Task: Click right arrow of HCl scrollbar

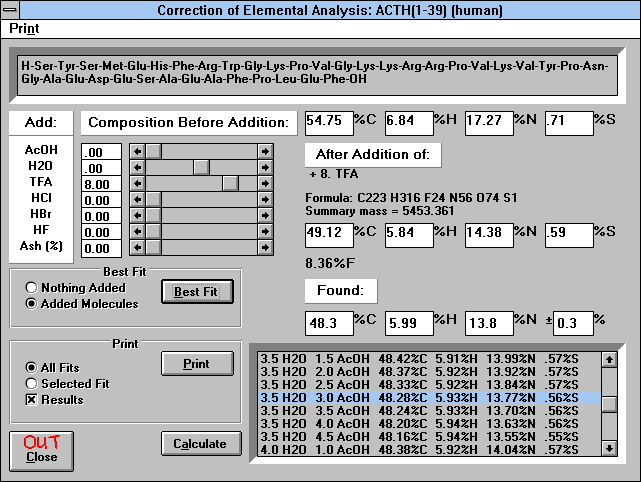Action: coord(265,200)
